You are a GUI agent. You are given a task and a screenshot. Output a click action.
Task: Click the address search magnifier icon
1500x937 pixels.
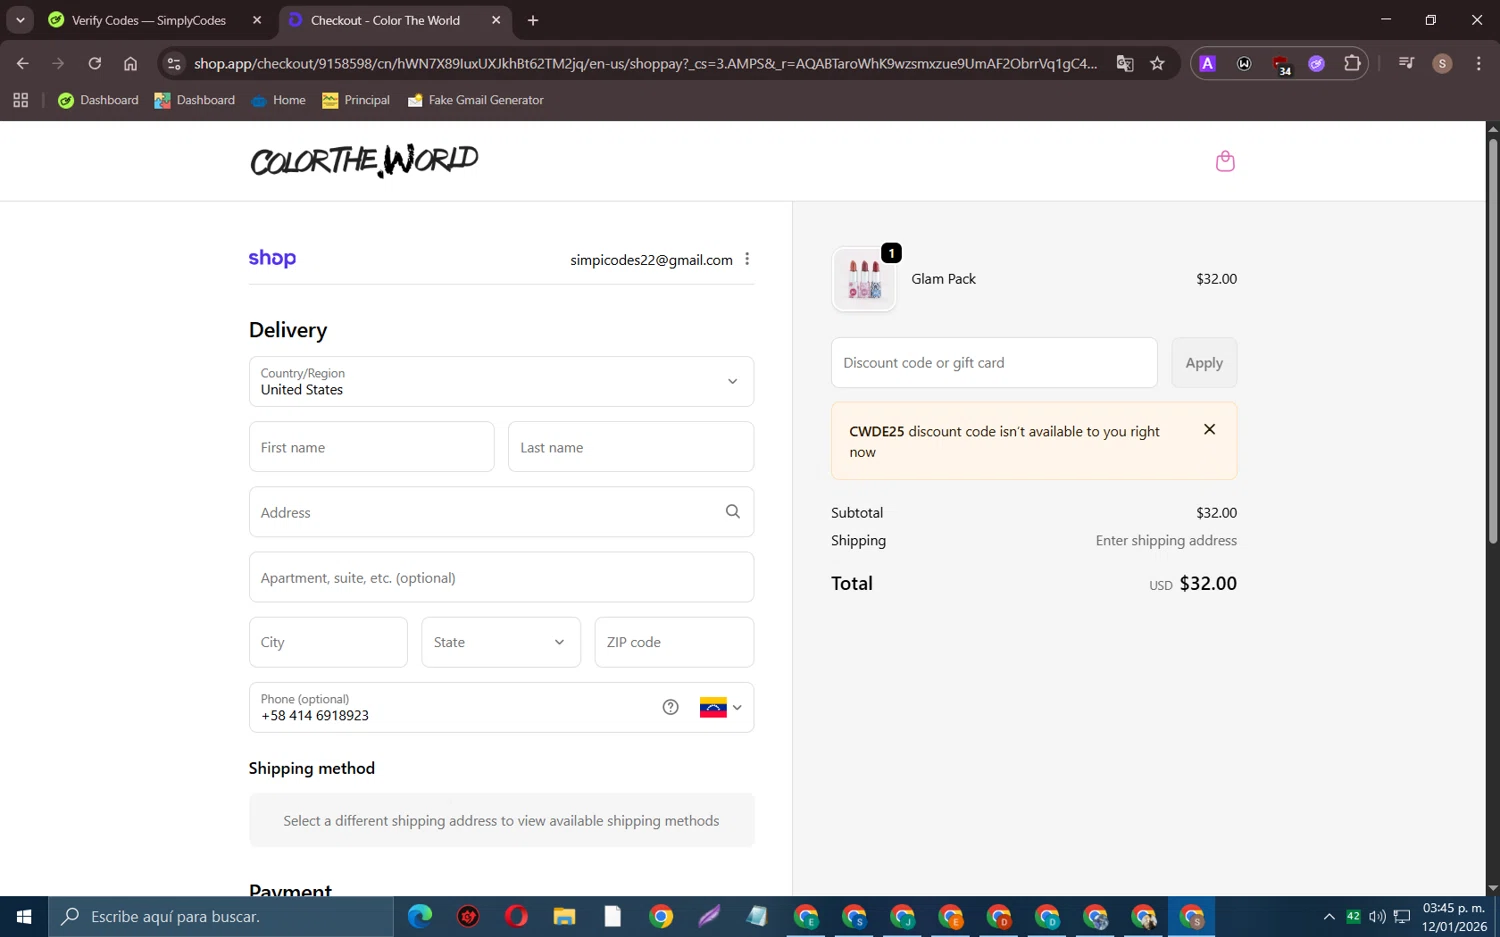coord(733,512)
